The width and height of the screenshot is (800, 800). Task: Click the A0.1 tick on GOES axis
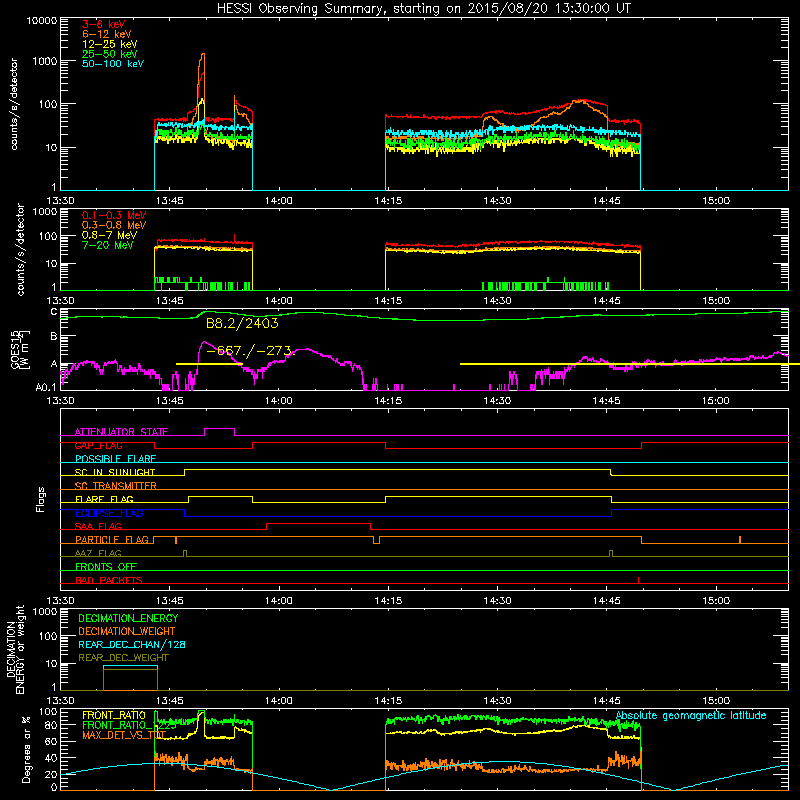46,387
